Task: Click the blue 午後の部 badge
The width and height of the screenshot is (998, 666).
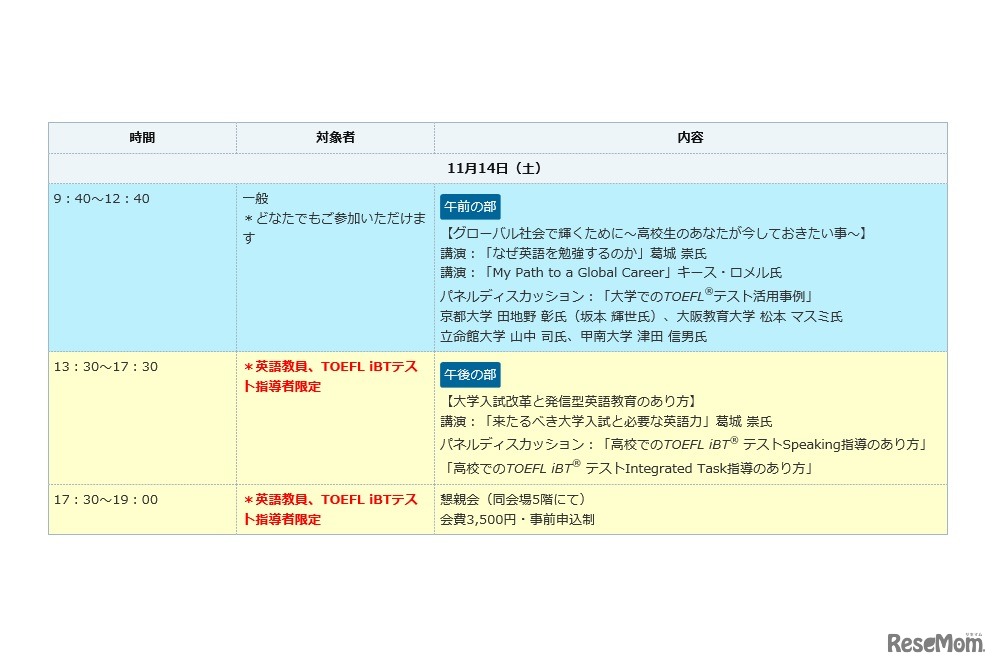Action: tap(468, 375)
